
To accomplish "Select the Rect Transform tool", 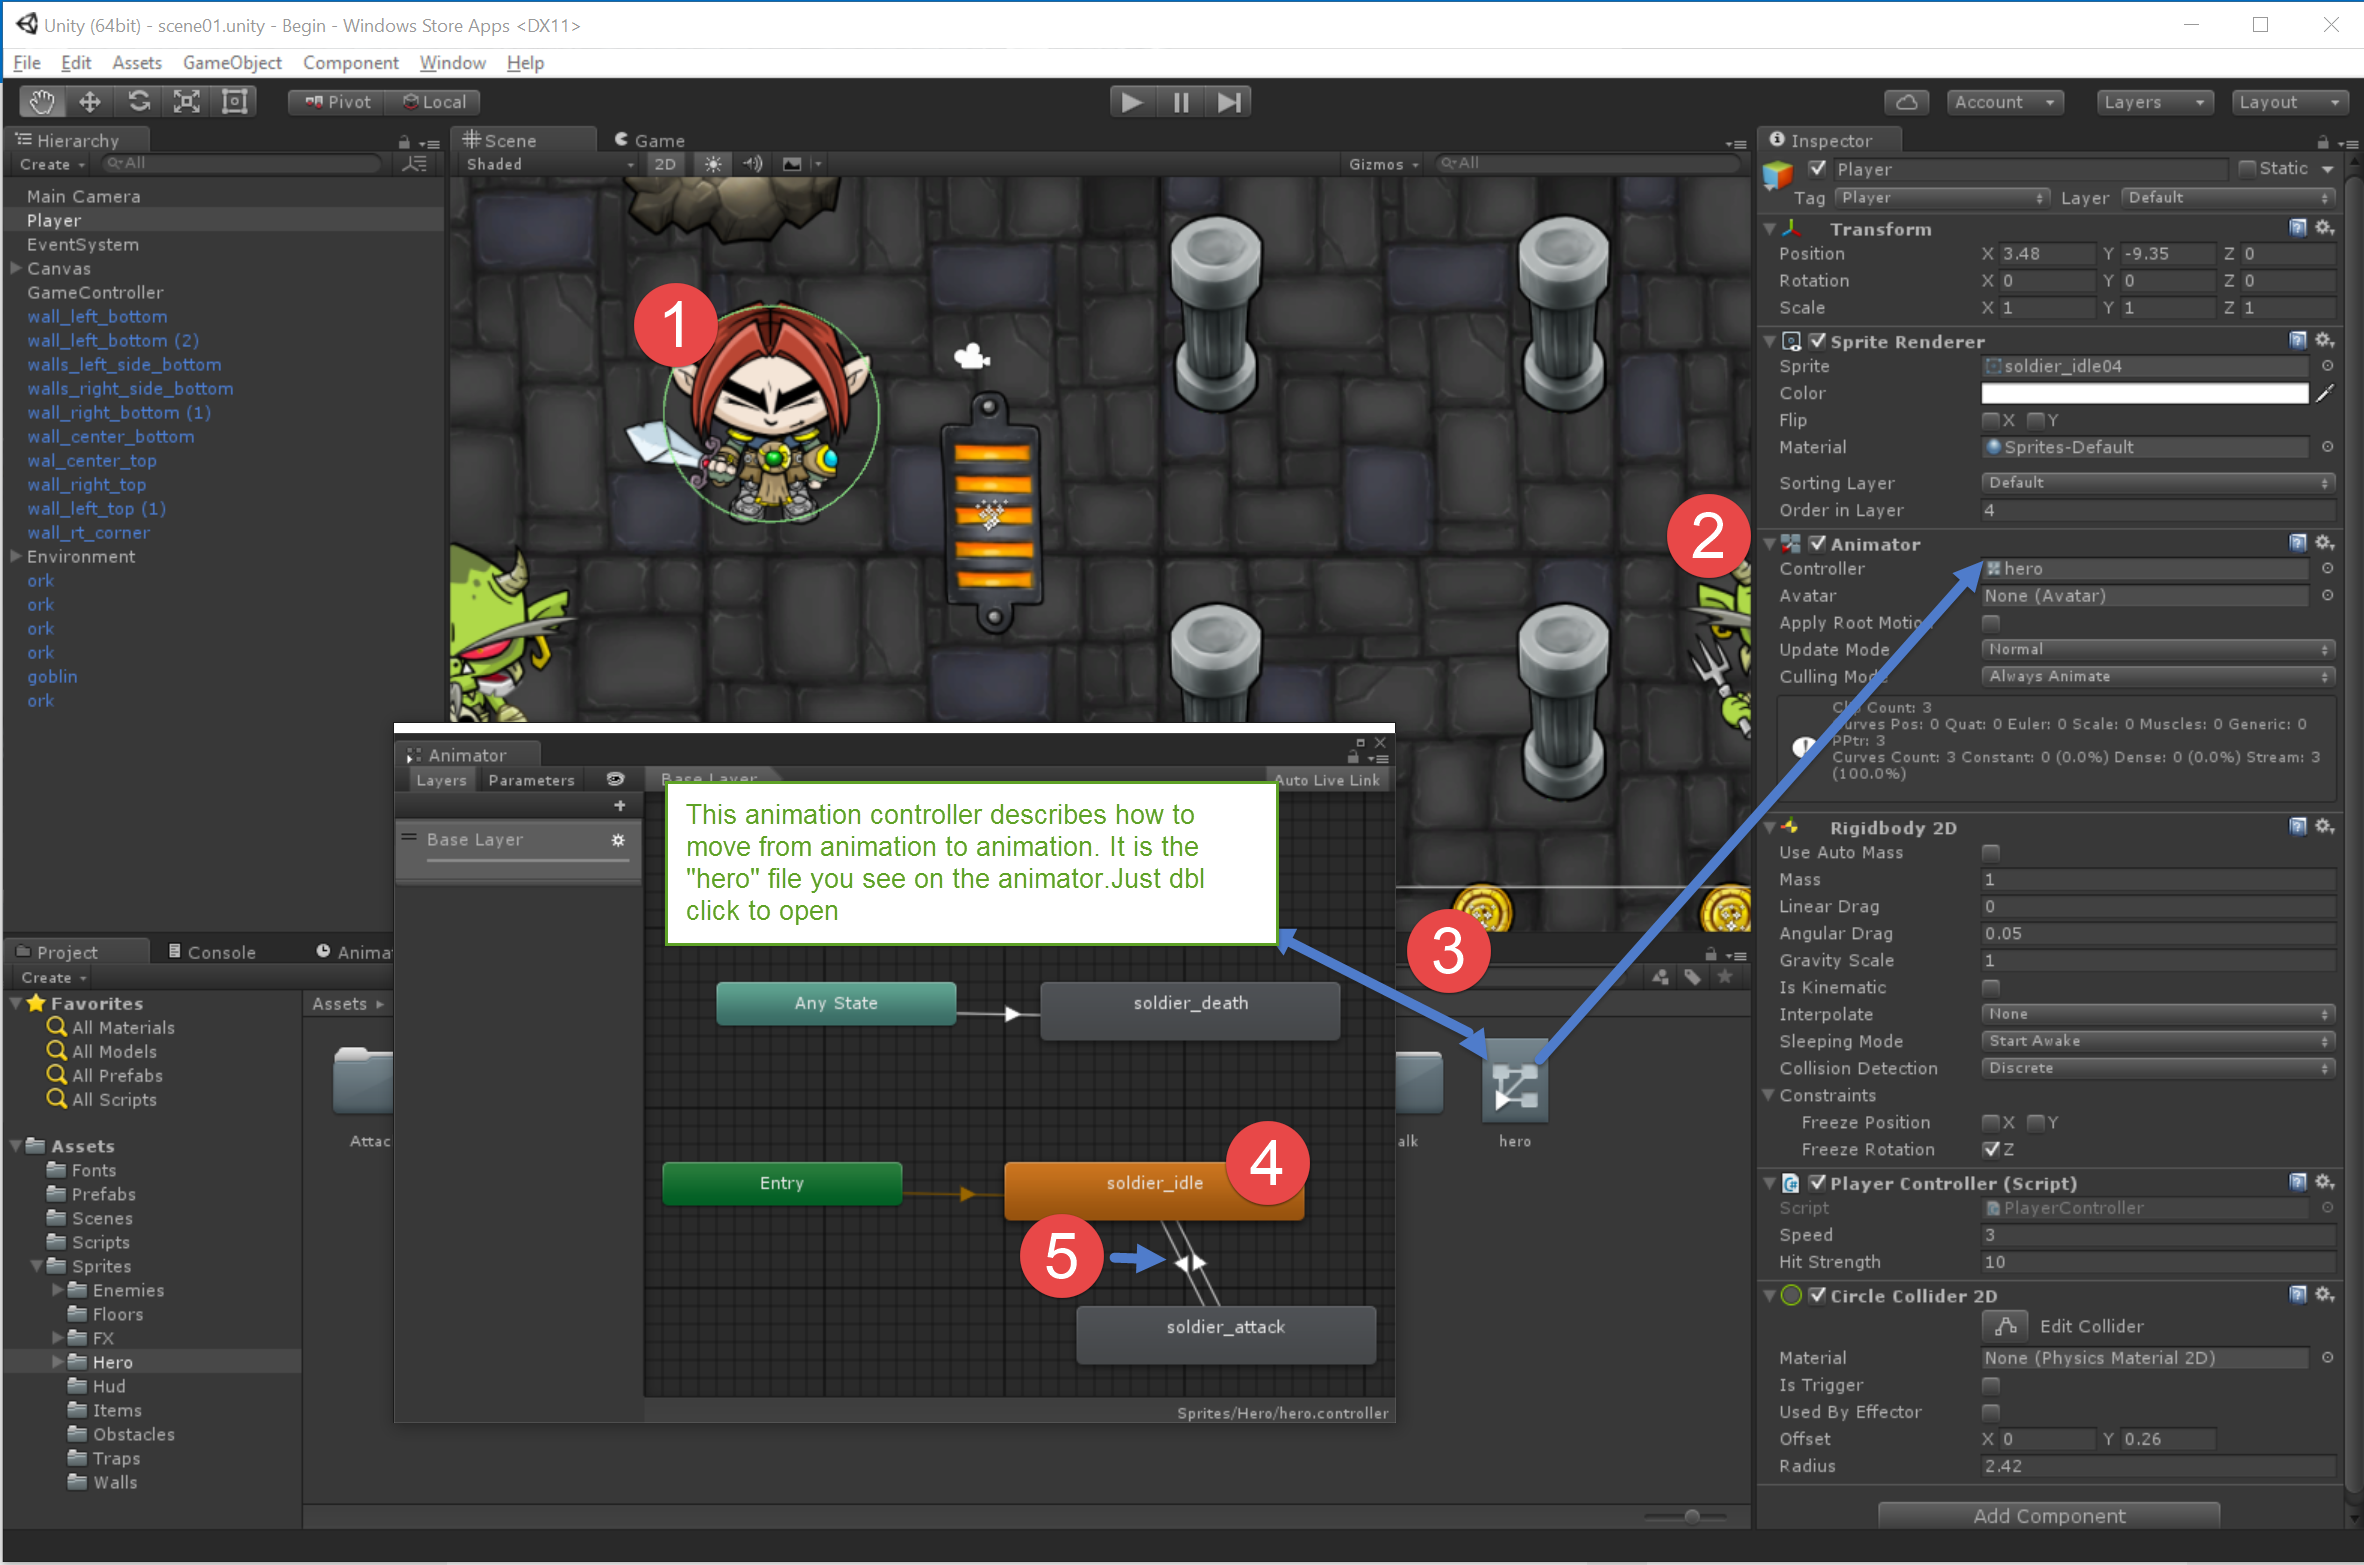I will click(235, 102).
